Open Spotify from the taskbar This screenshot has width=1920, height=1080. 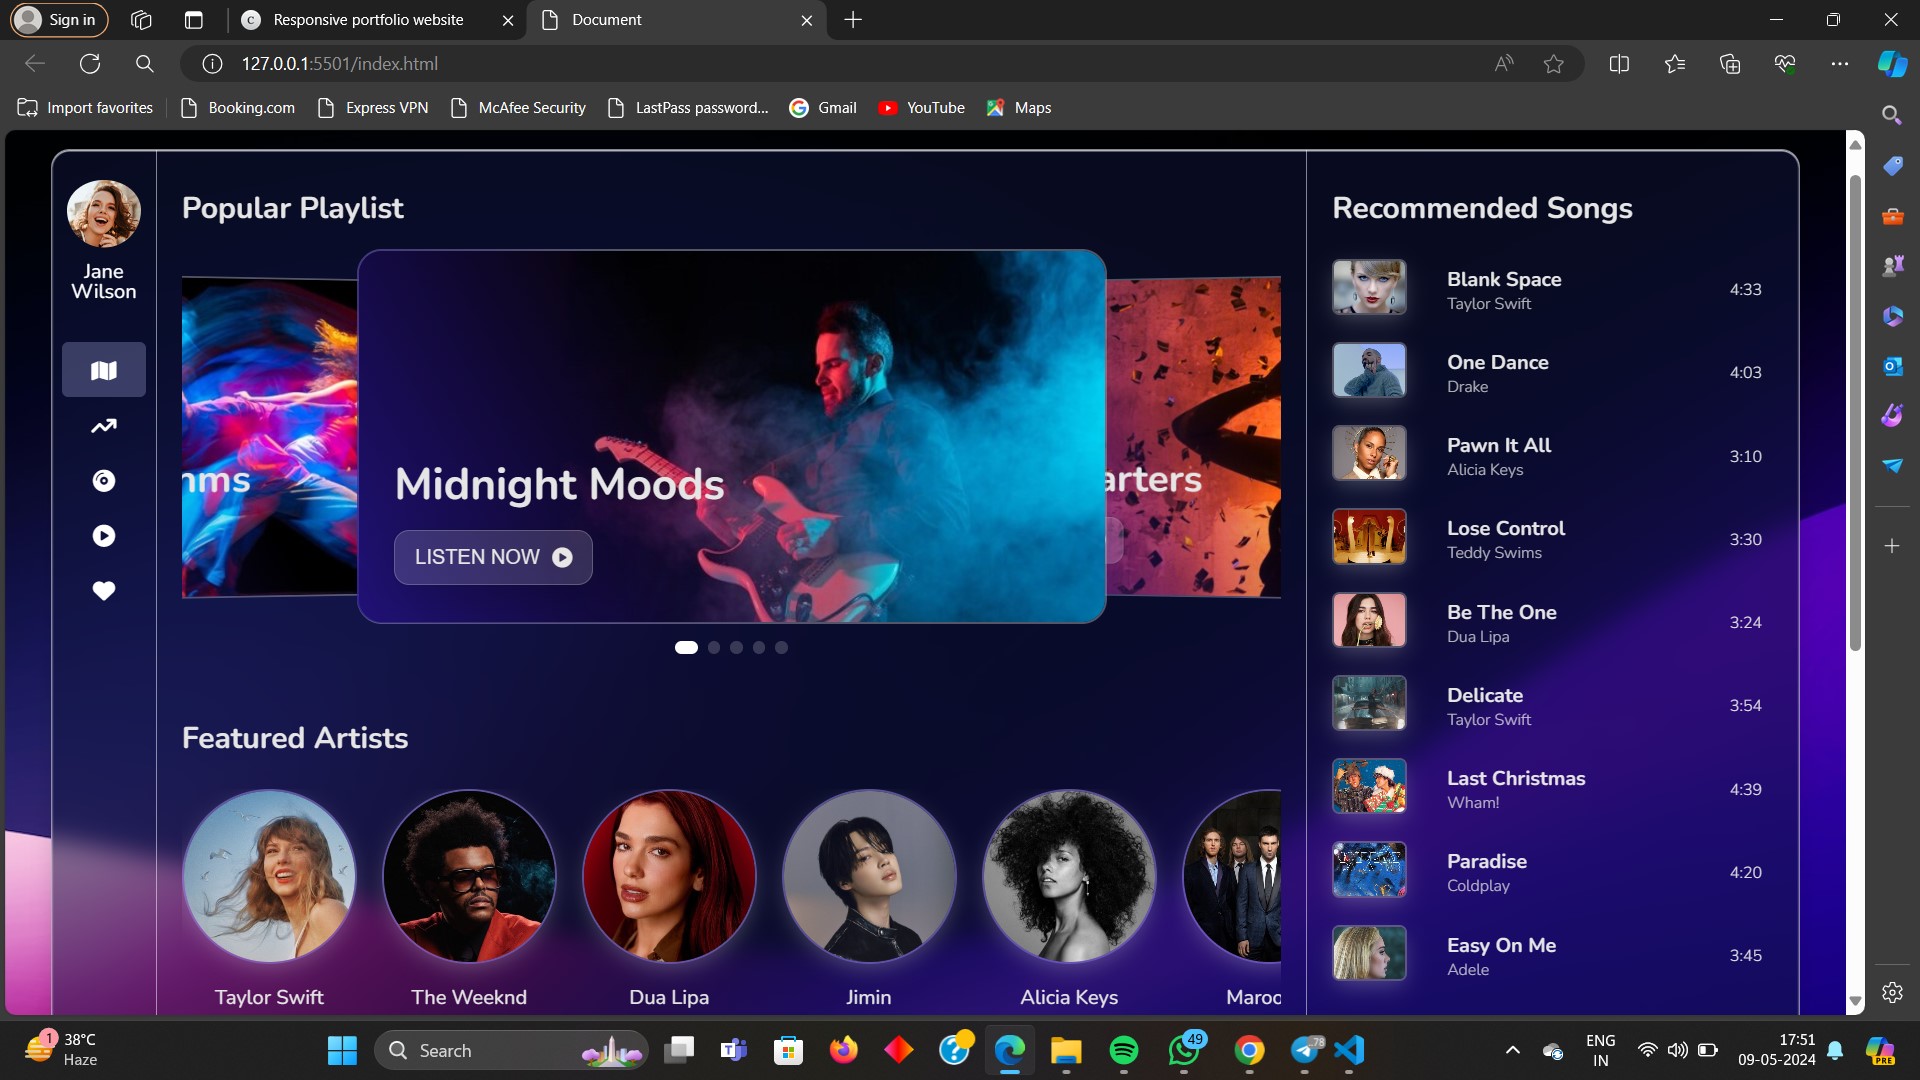pyautogui.click(x=1124, y=1050)
